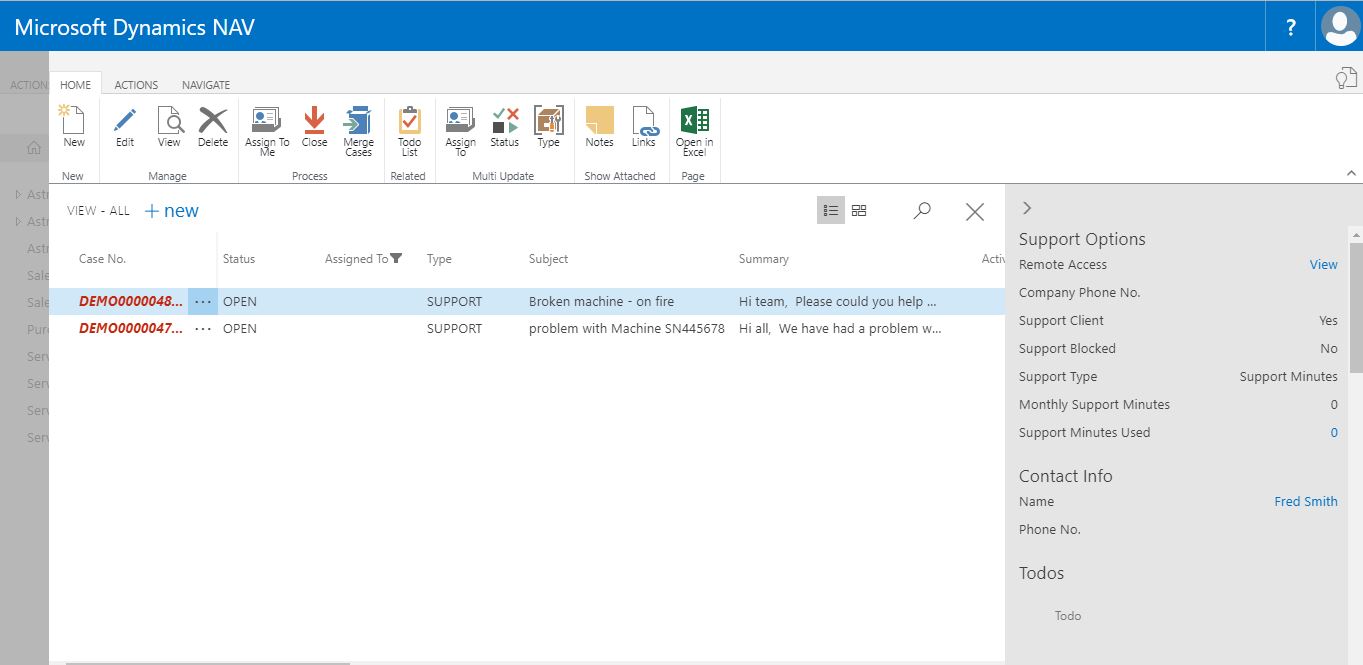Click the VIEW - ALL label
Screen dimensions: 1363x665
(98, 211)
